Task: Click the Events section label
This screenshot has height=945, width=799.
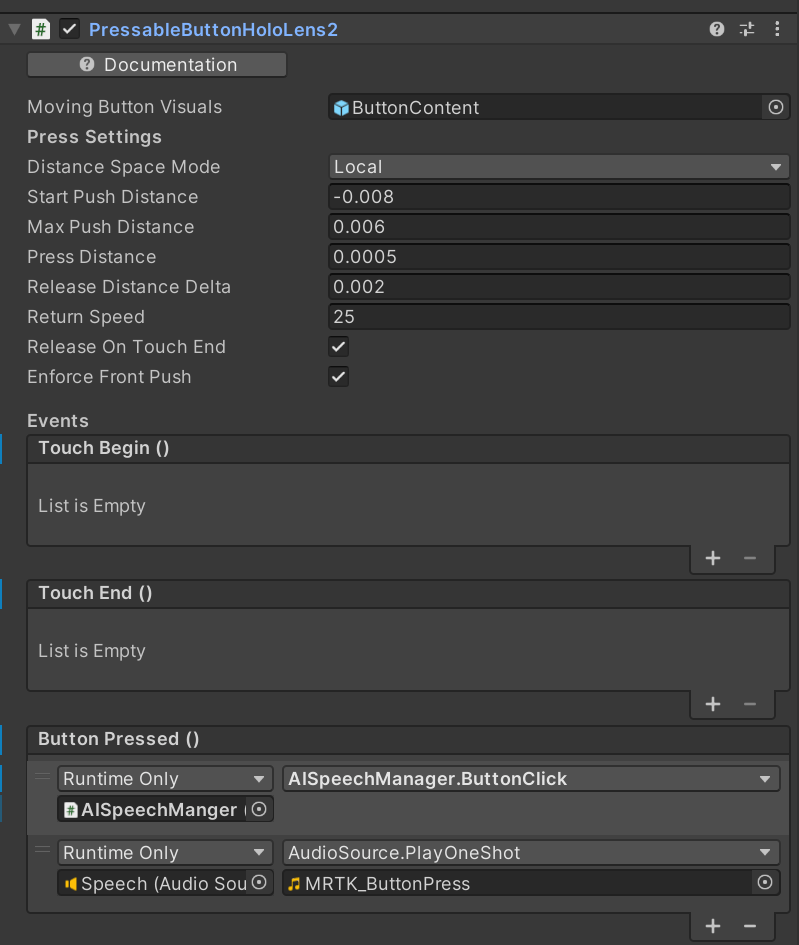Action: coord(58,421)
